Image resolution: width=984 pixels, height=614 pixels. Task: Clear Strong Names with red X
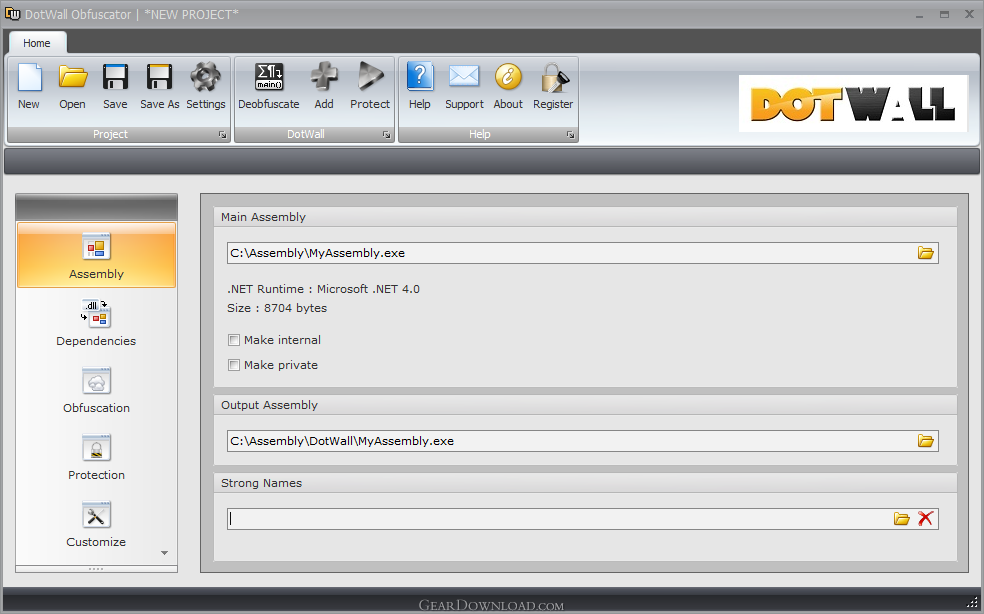coord(926,519)
